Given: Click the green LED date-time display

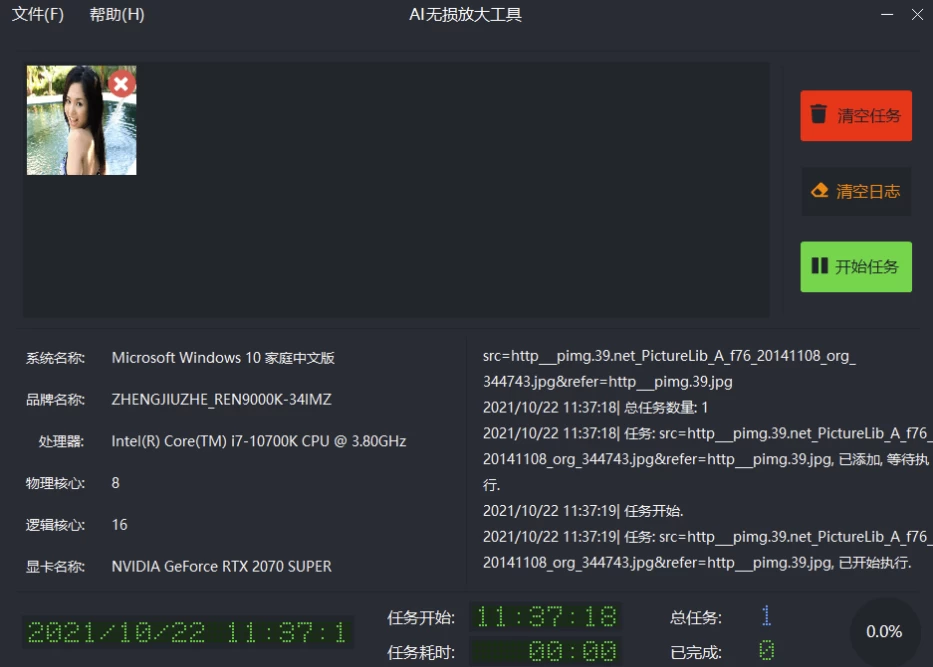Looking at the screenshot, I should pos(188,632).
